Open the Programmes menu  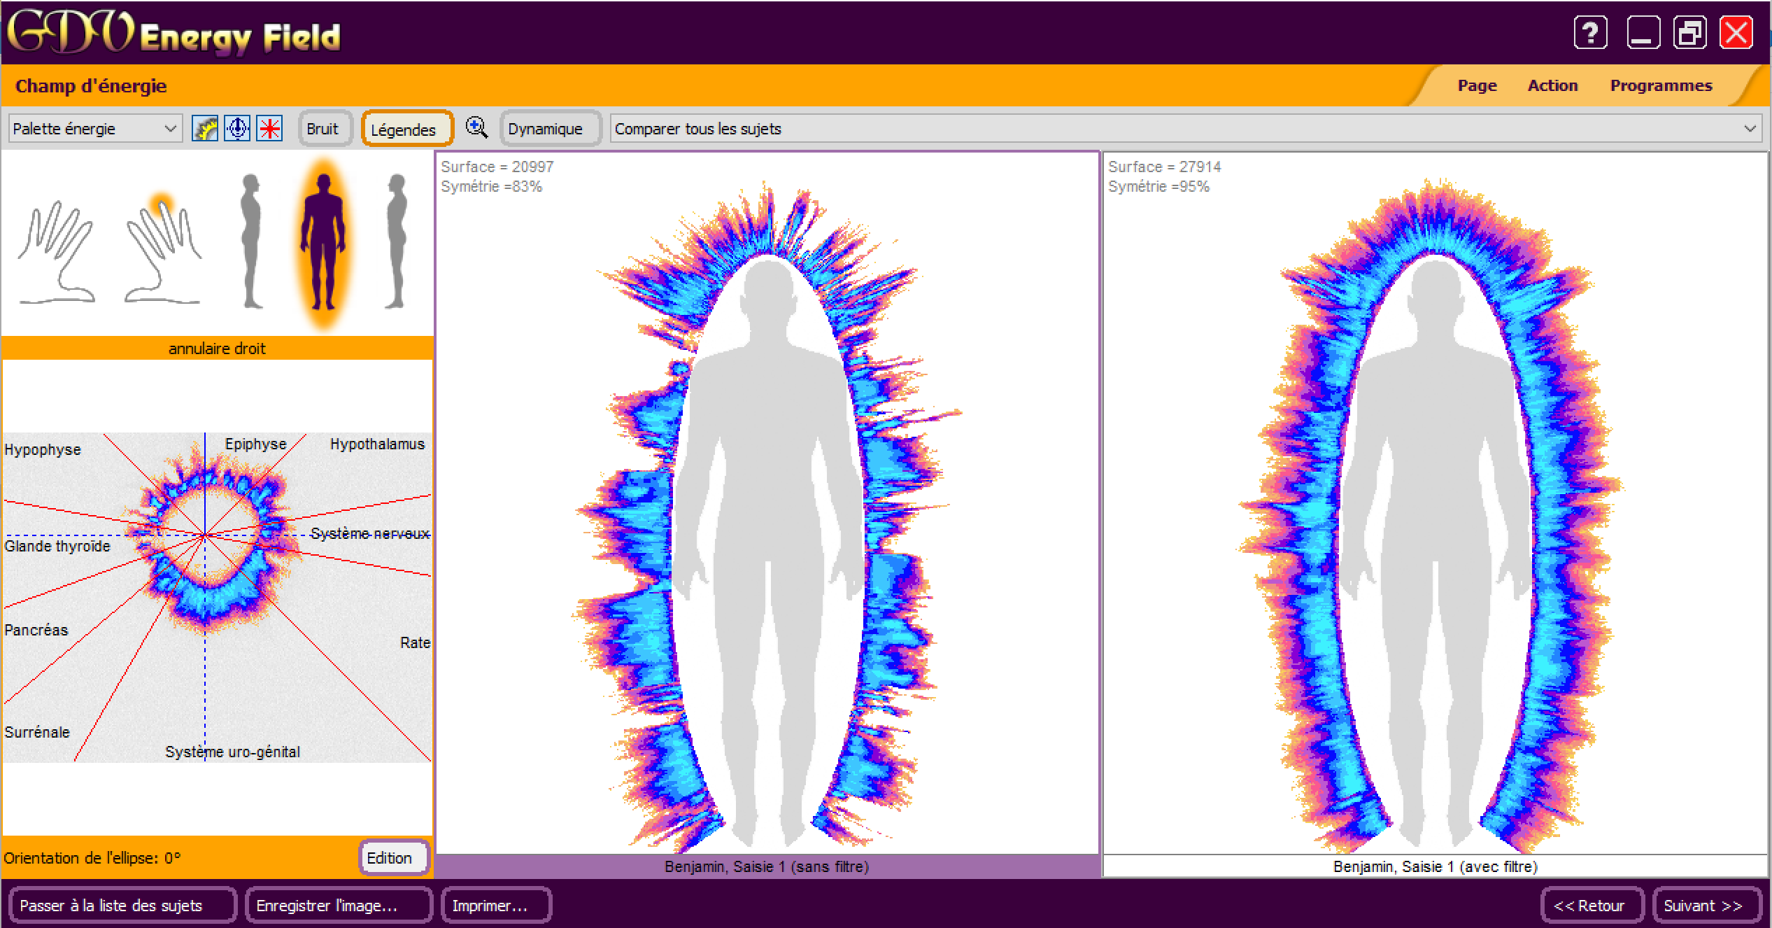tap(1661, 86)
